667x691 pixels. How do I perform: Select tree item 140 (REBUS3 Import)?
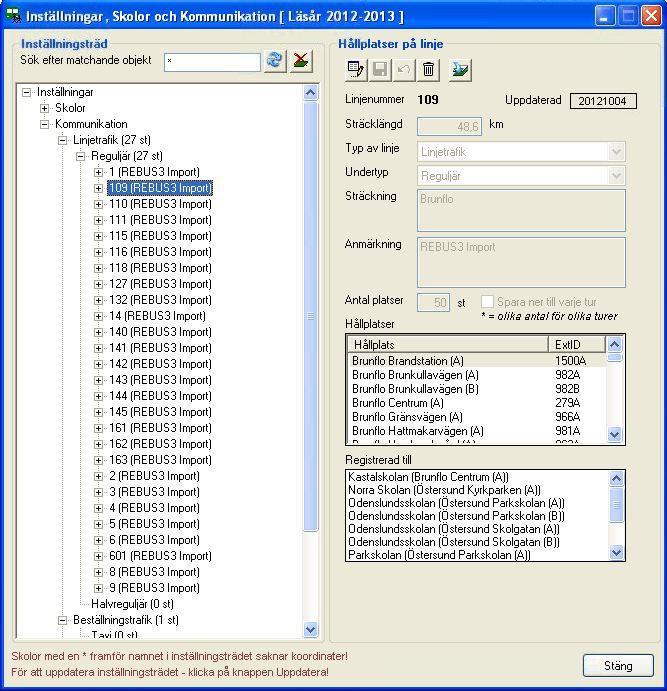[160, 332]
